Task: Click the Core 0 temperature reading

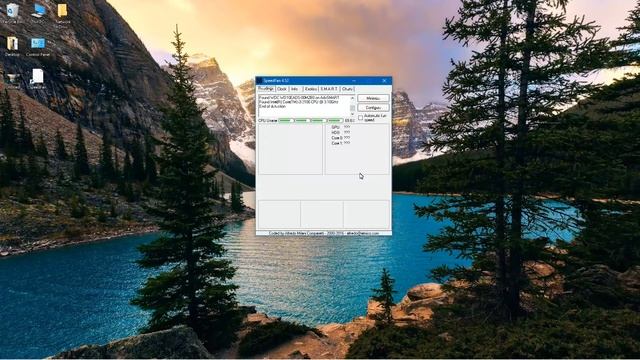Action: (x=341, y=138)
